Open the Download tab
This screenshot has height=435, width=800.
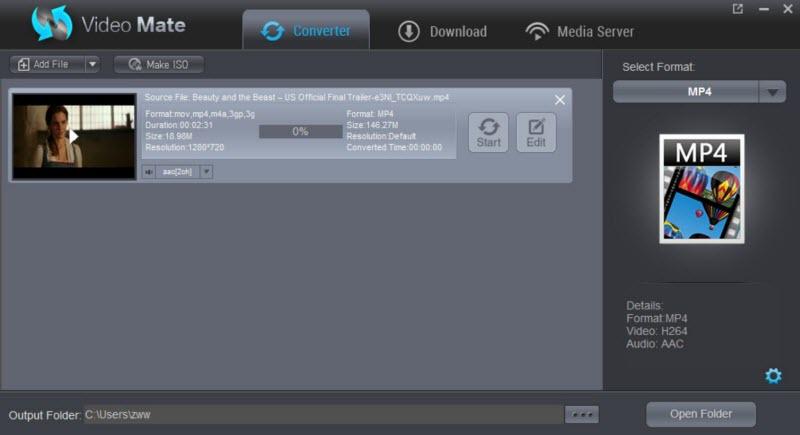pos(442,32)
